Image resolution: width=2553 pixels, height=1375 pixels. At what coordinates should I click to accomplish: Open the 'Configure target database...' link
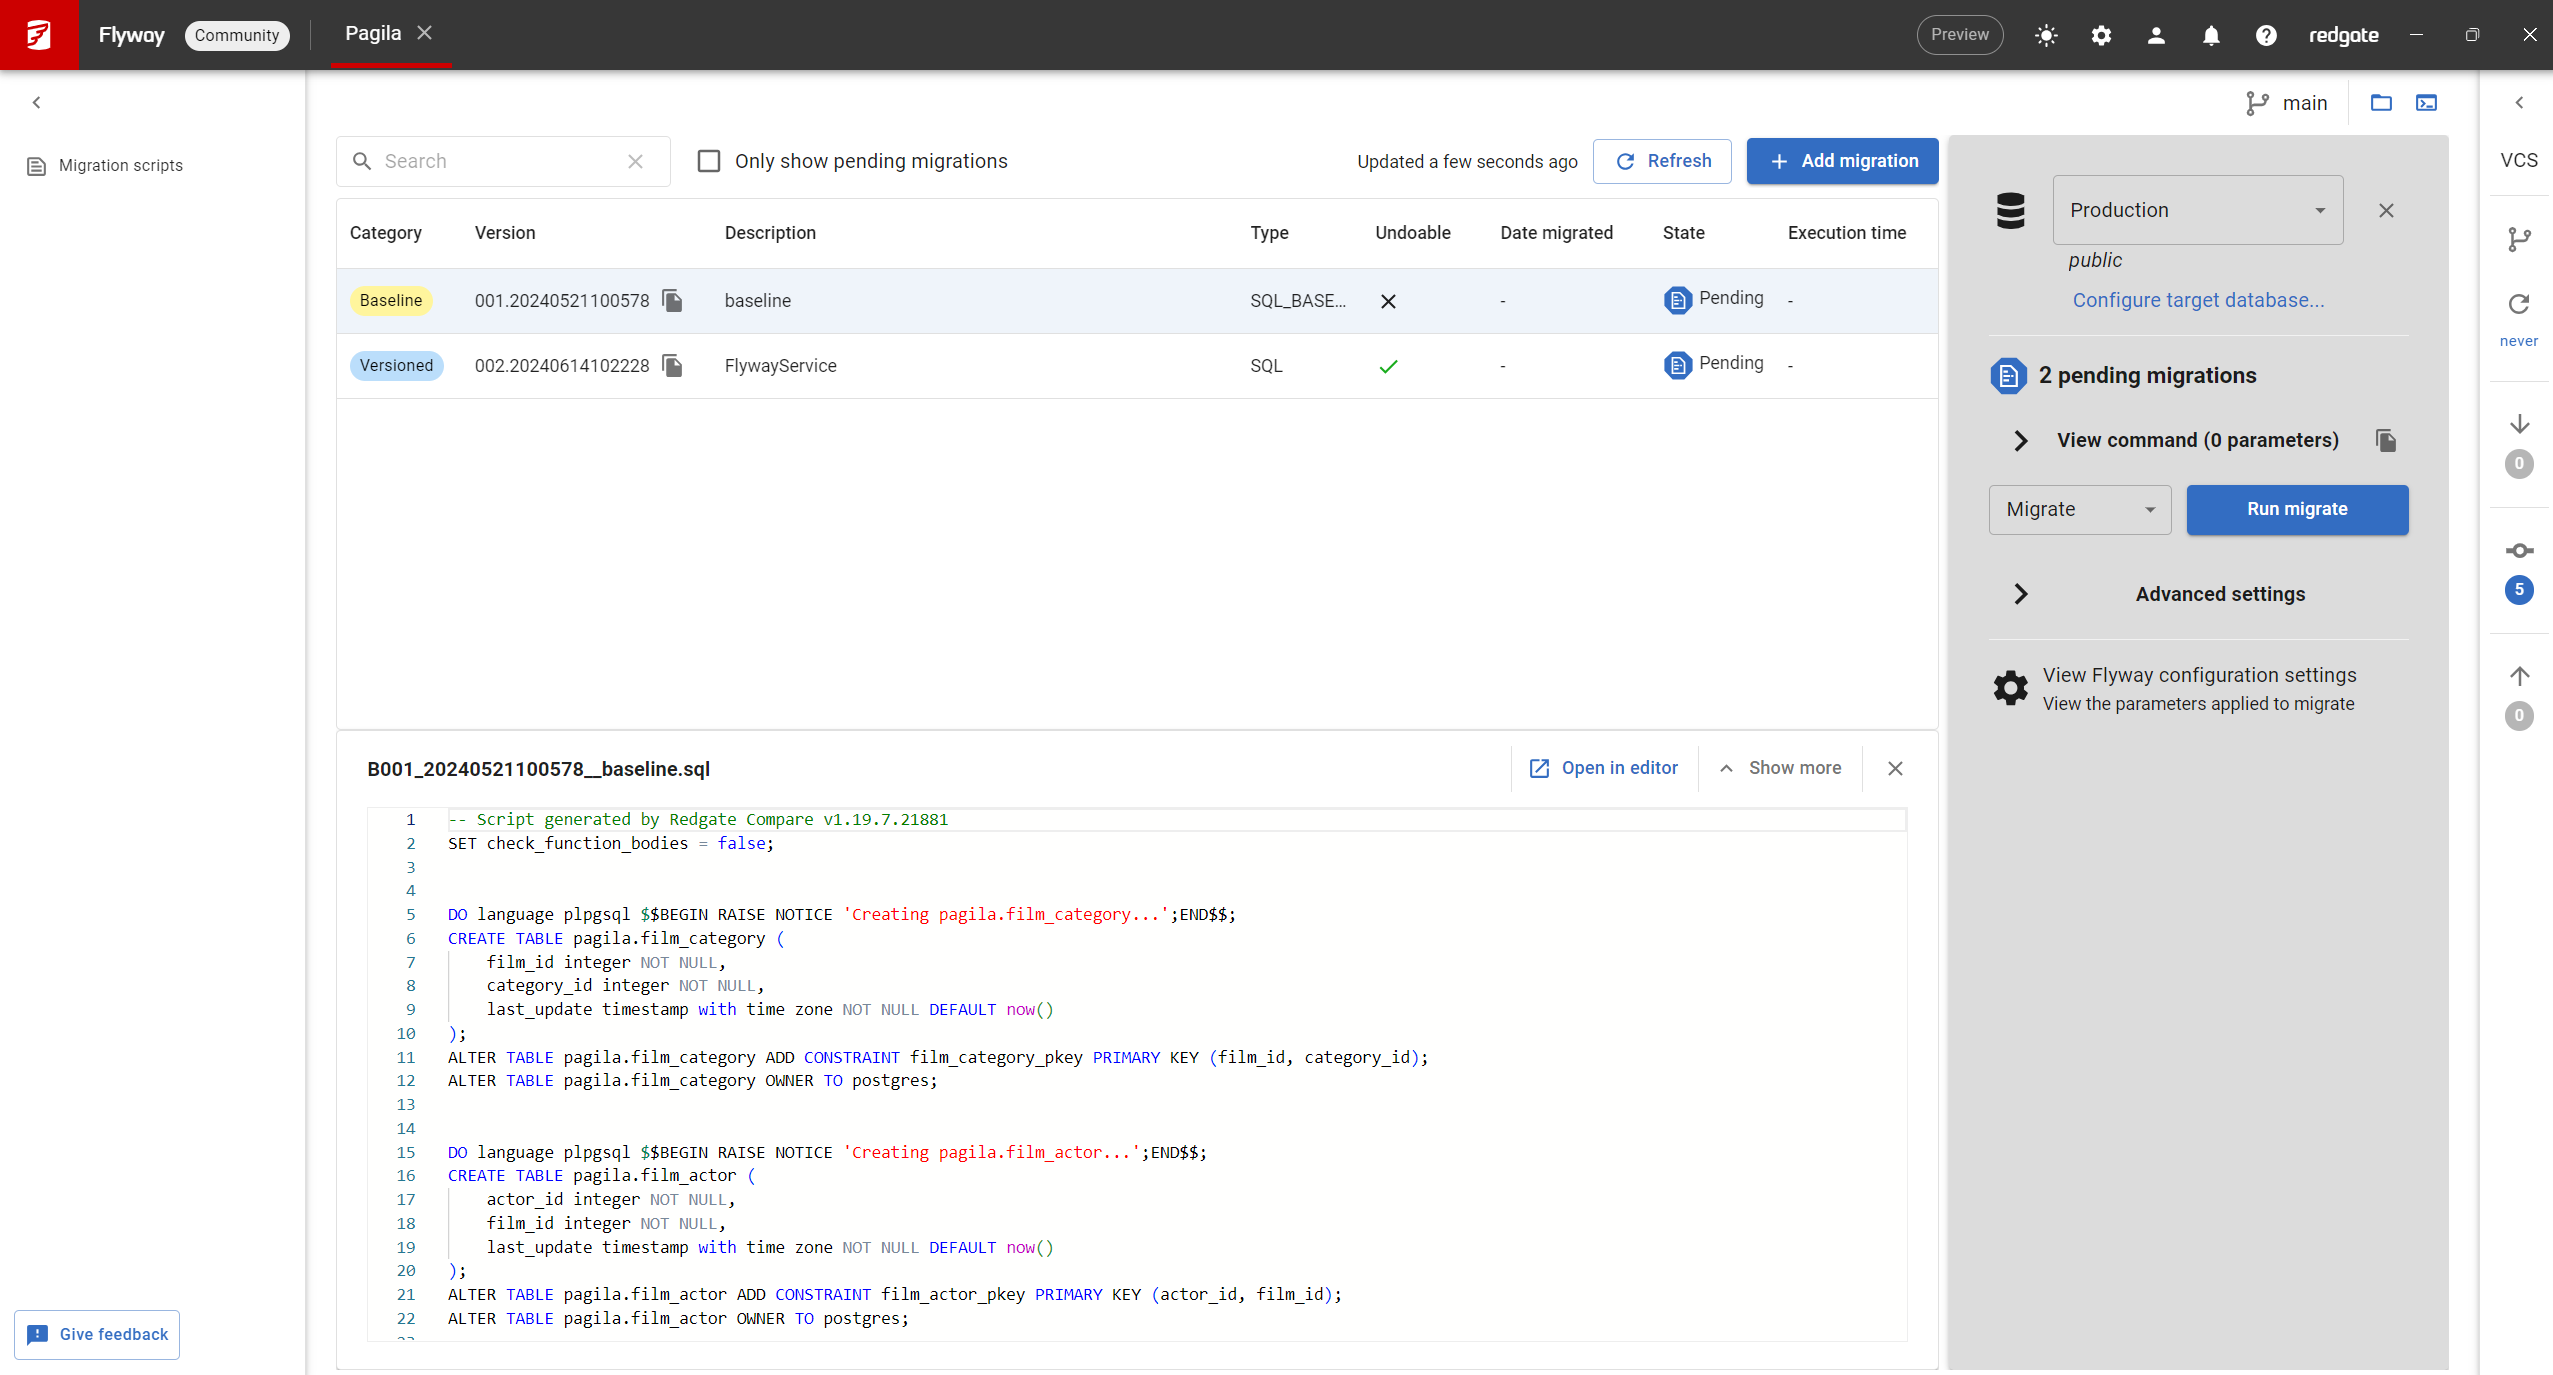[x=2197, y=299]
